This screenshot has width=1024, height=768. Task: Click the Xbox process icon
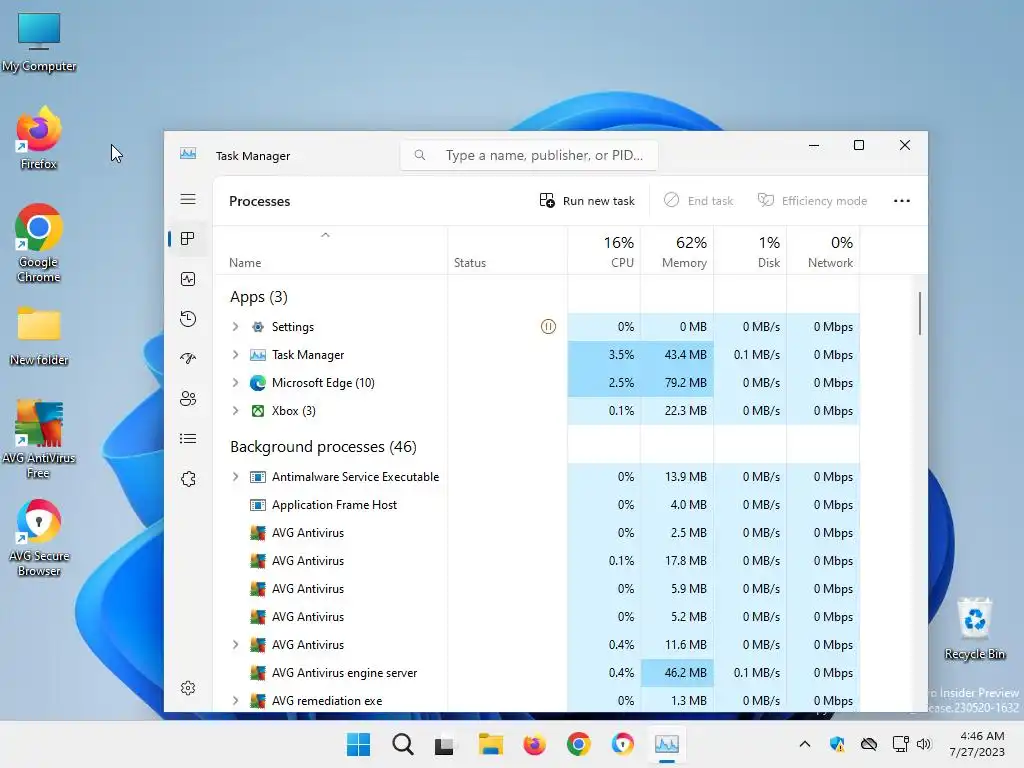coord(258,411)
